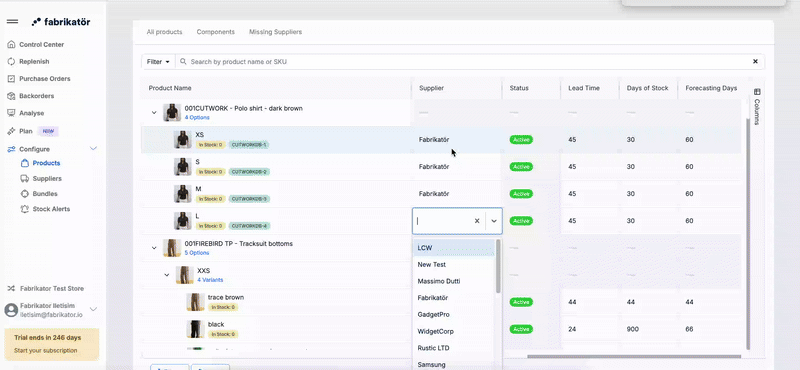The height and width of the screenshot is (370, 800).
Task: Sort by Days of Stock column
Action: click(647, 88)
